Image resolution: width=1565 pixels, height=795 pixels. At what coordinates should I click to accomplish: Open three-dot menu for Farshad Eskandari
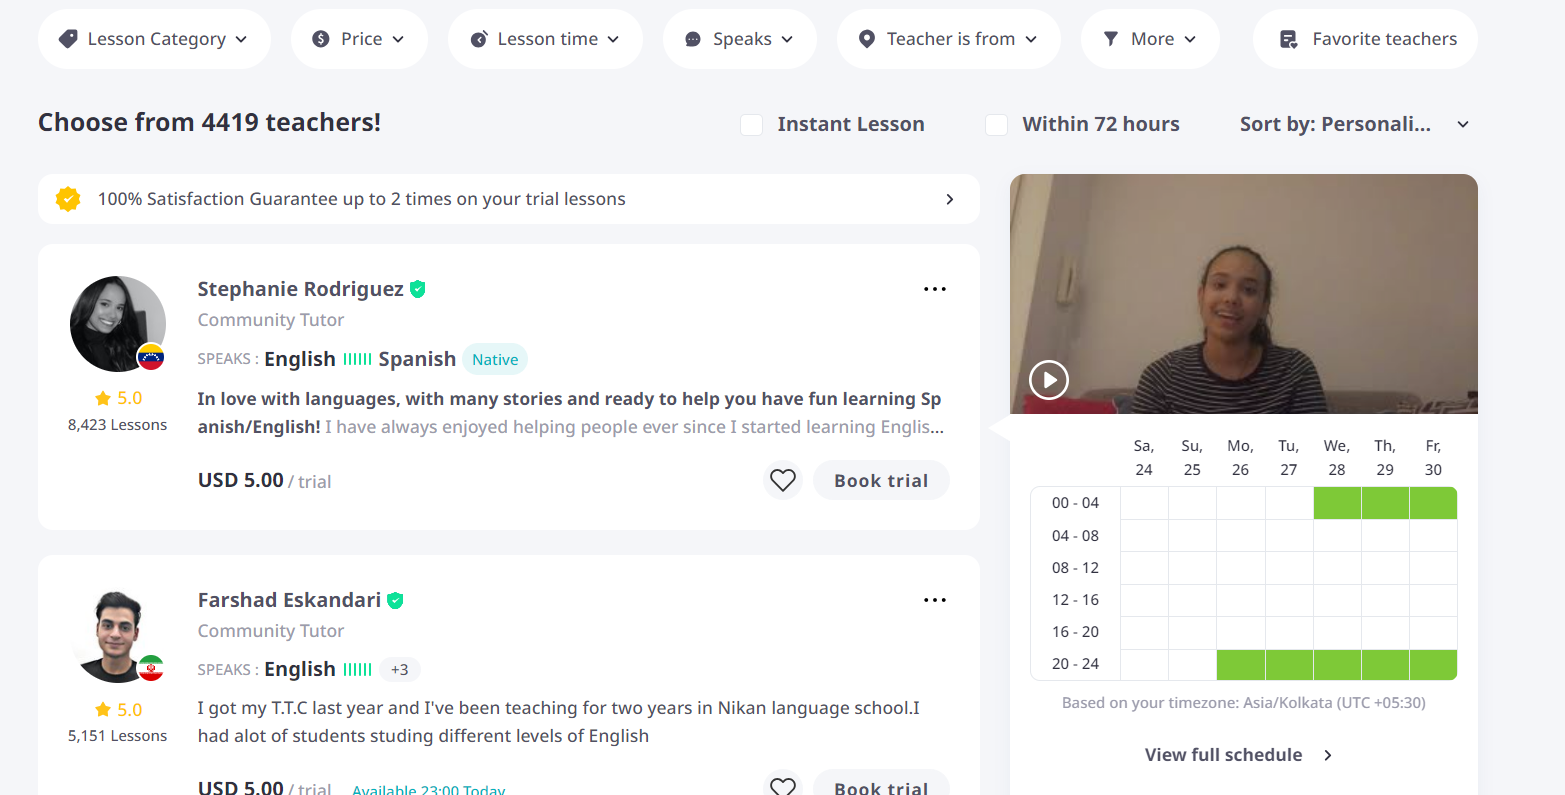point(935,600)
